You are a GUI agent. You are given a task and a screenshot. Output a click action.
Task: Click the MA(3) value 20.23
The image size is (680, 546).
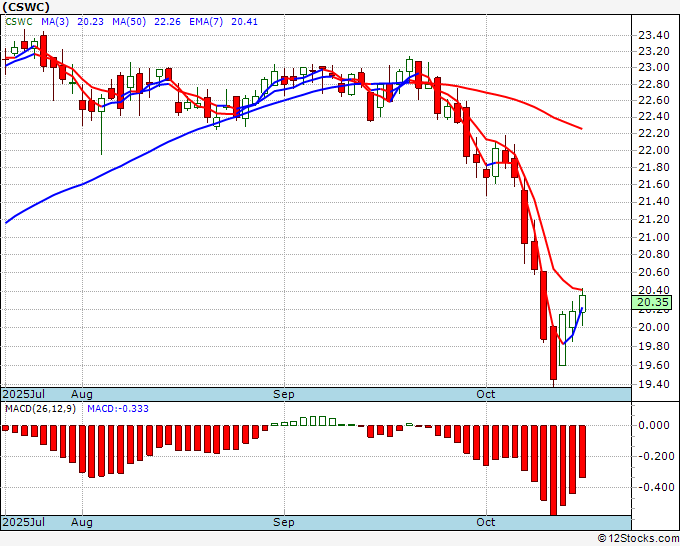(x=90, y=22)
